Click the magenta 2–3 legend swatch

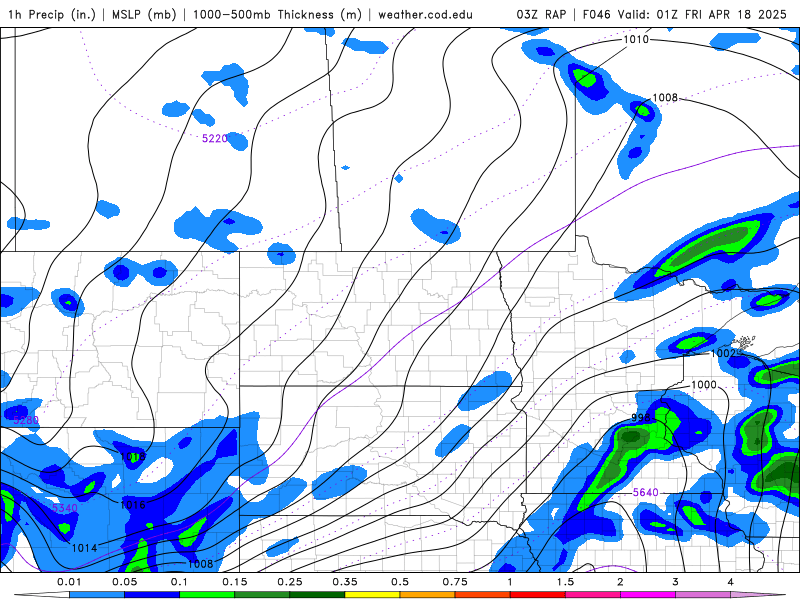point(648,595)
